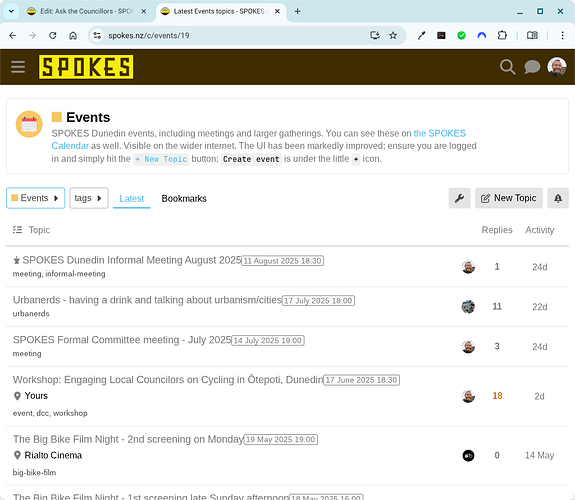The width and height of the screenshot is (575, 500).
Task: Expand the Events category dropdown
Action: [36, 198]
